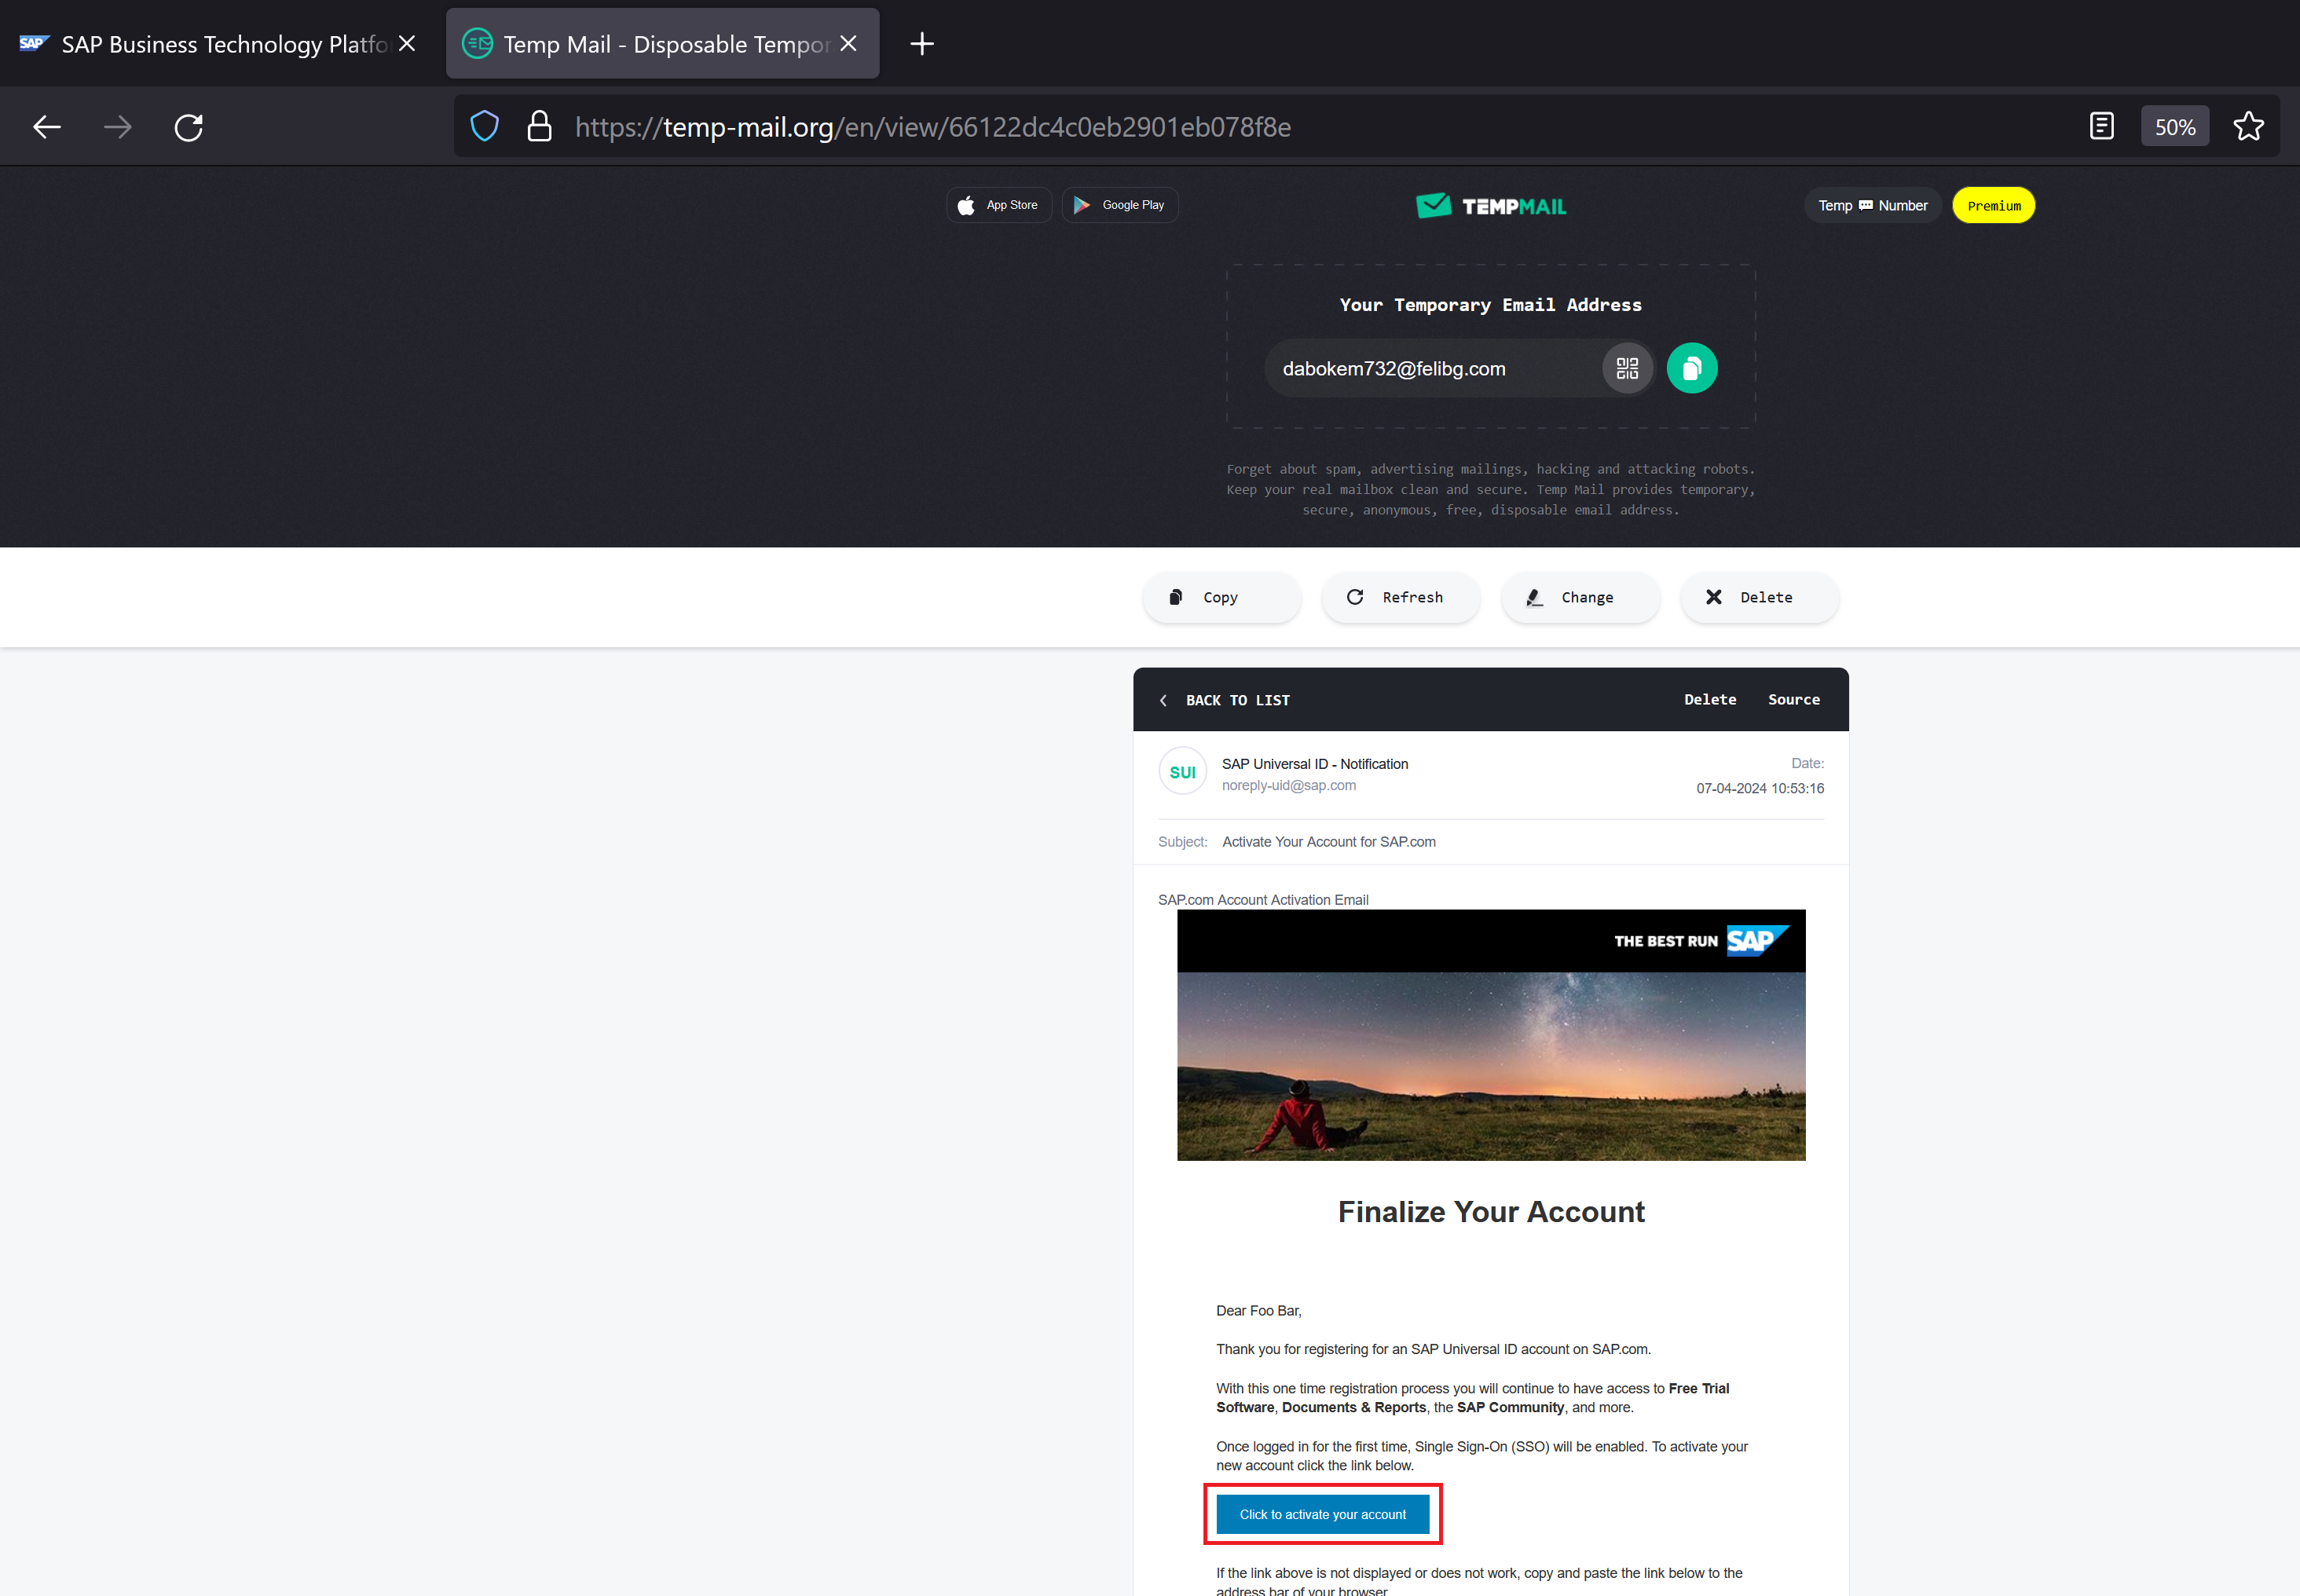Click Change to modify the email address
Screen dimensions: 2300x1596
pos(1579,597)
